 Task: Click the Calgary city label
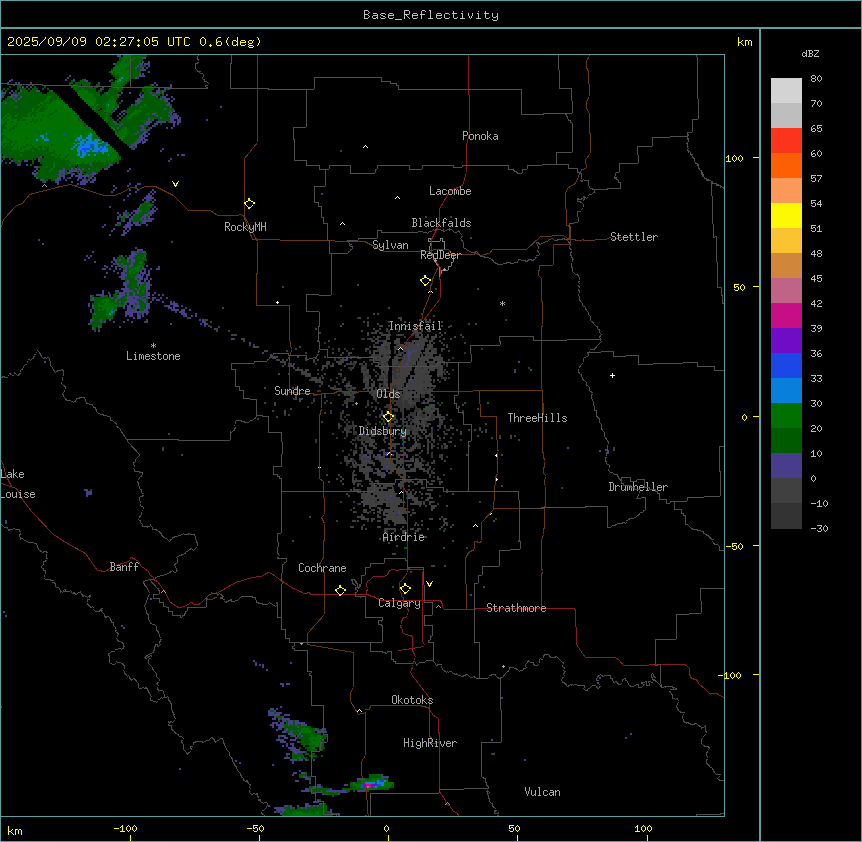point(399,603)
